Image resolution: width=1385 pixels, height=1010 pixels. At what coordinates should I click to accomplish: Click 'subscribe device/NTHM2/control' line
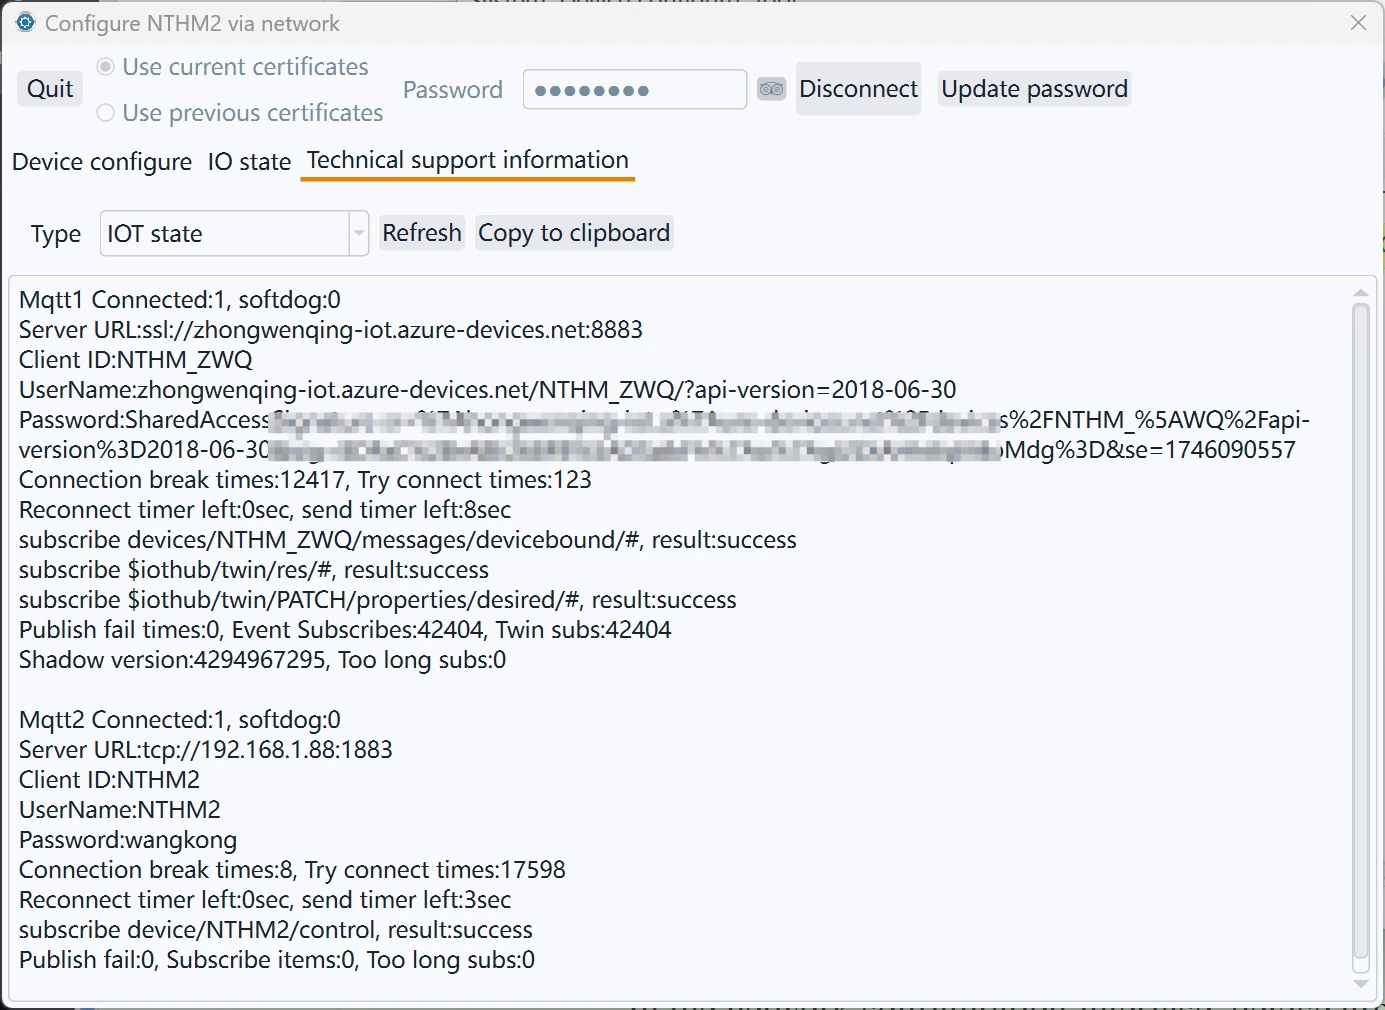click(x=276, y=930)
